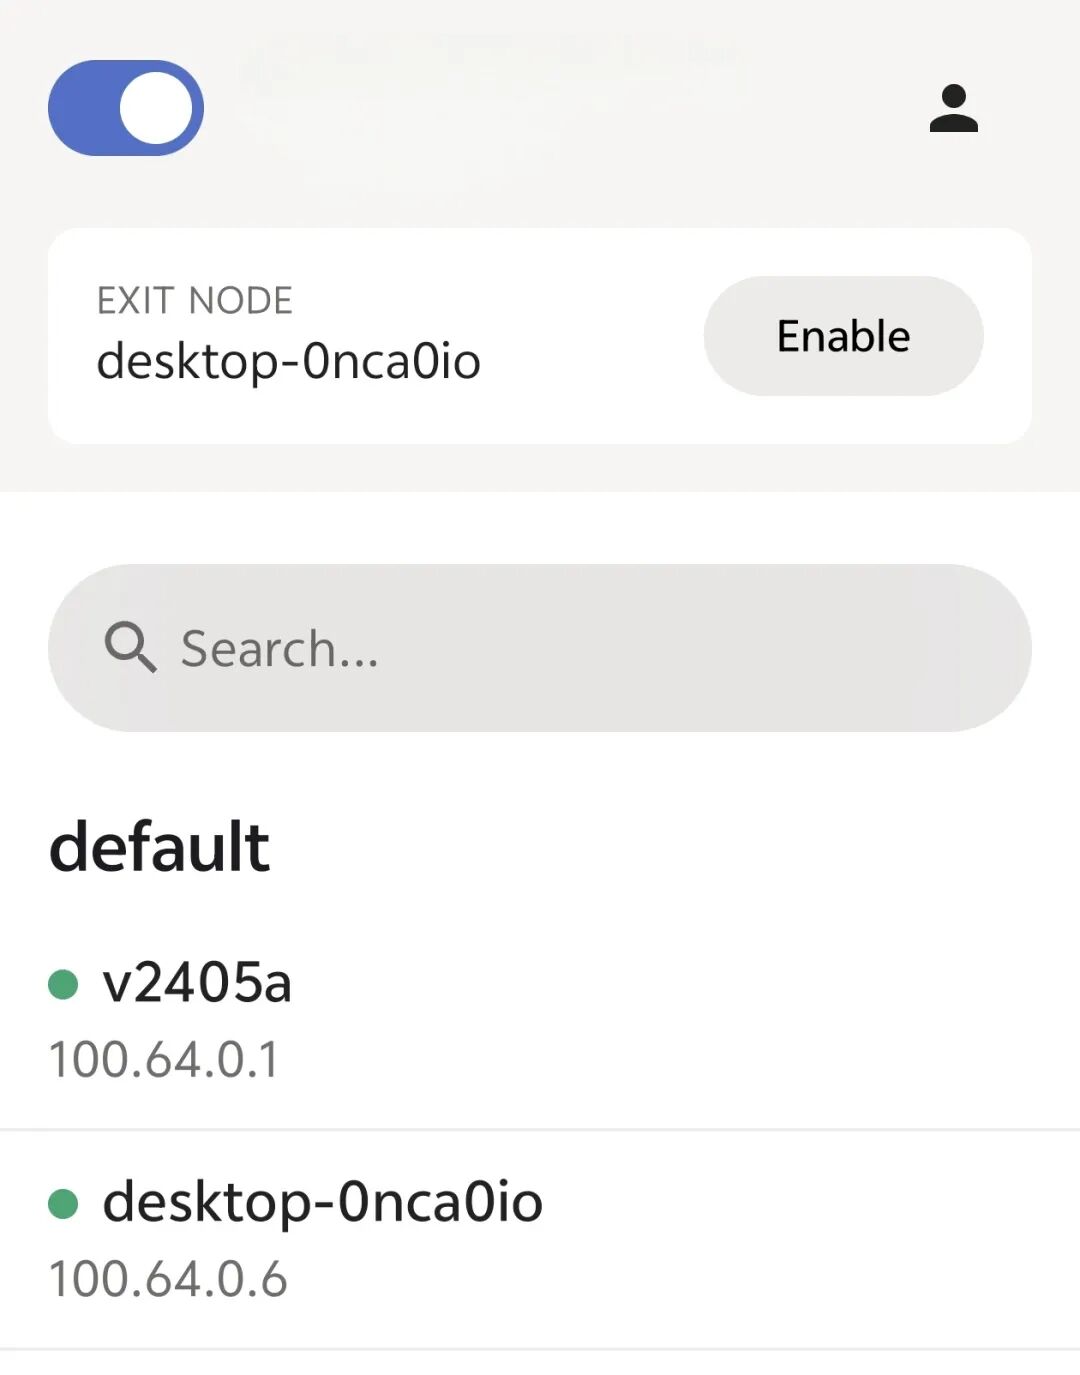Open the user account profile icon
The image size is (1080, 1375).
tap(953, 109)
